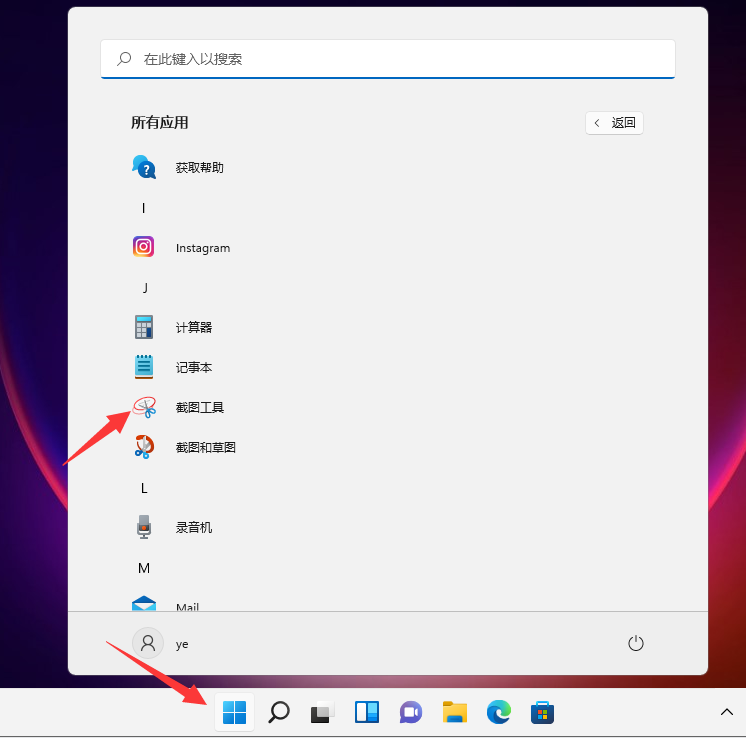Open the ye user account menu
Viewport: 746px width, 738px height.
[x=161, y=643]
